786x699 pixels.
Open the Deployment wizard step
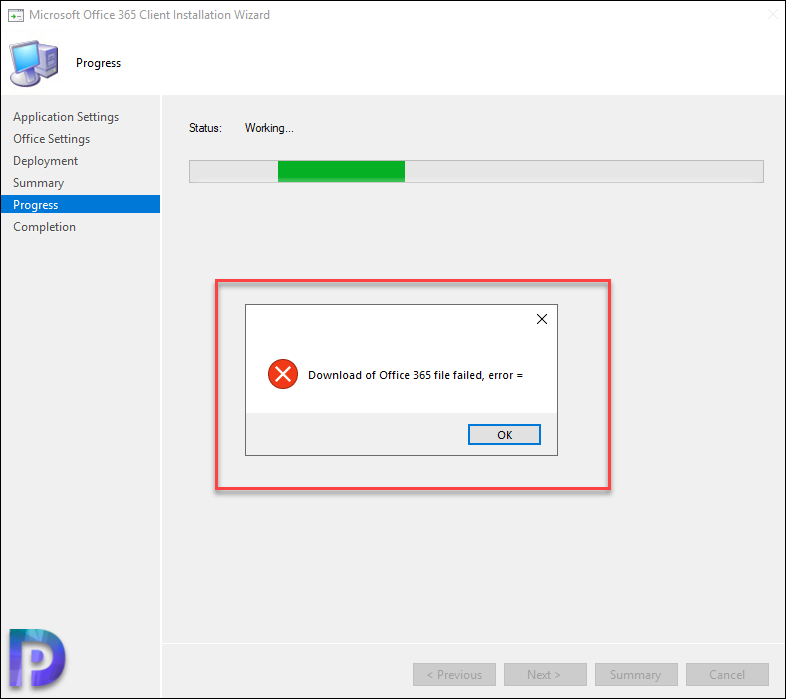[46, 161]
